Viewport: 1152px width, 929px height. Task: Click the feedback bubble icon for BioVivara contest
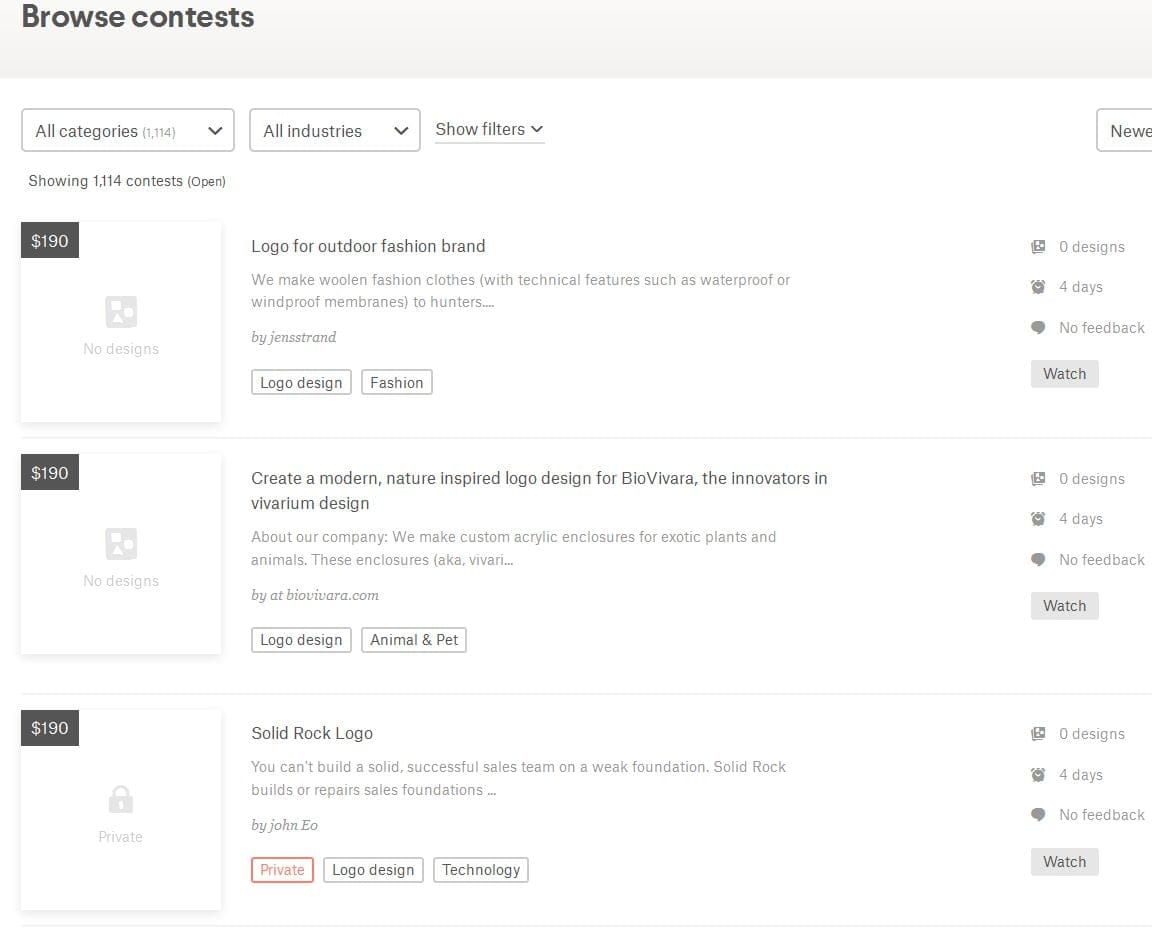(x=1038, y=559)
